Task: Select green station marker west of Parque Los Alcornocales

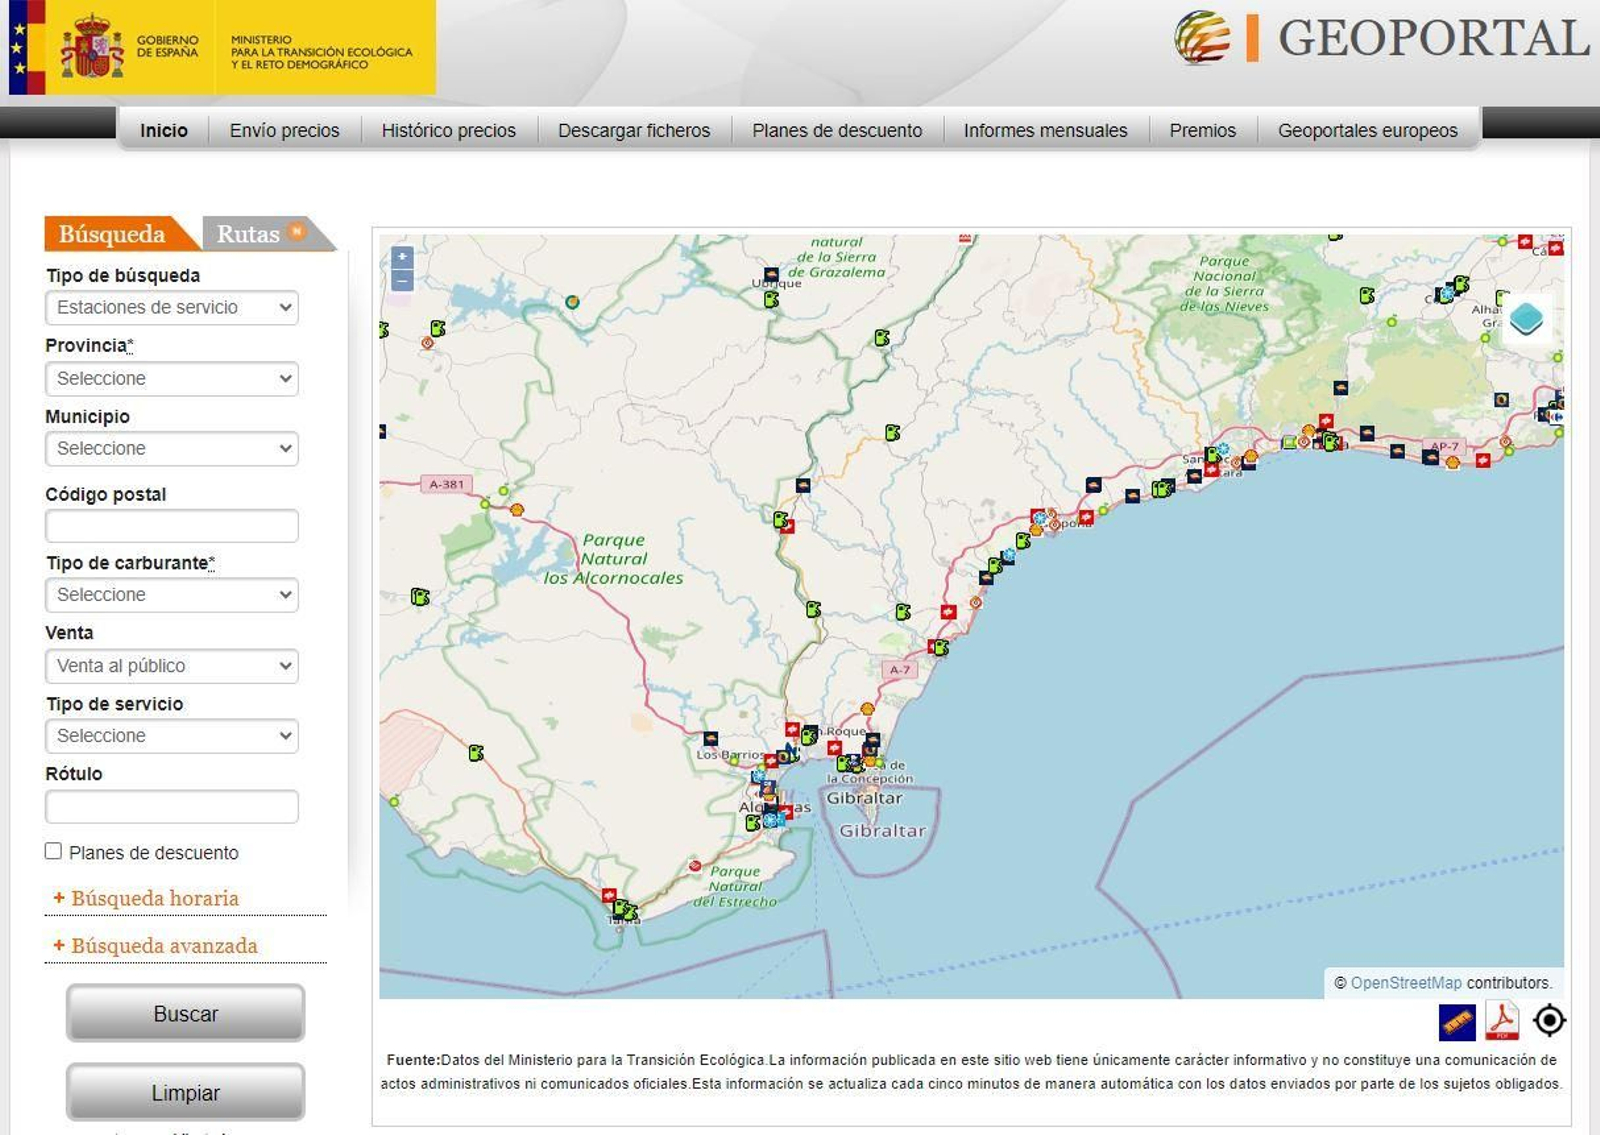Action: pos(420,597)
